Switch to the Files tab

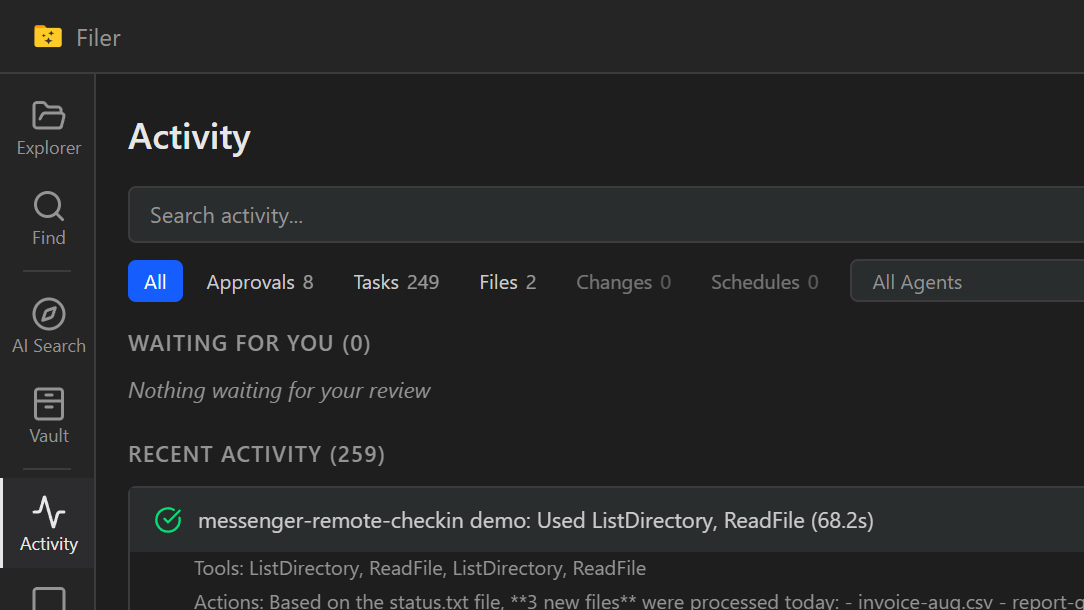[507, 282]
